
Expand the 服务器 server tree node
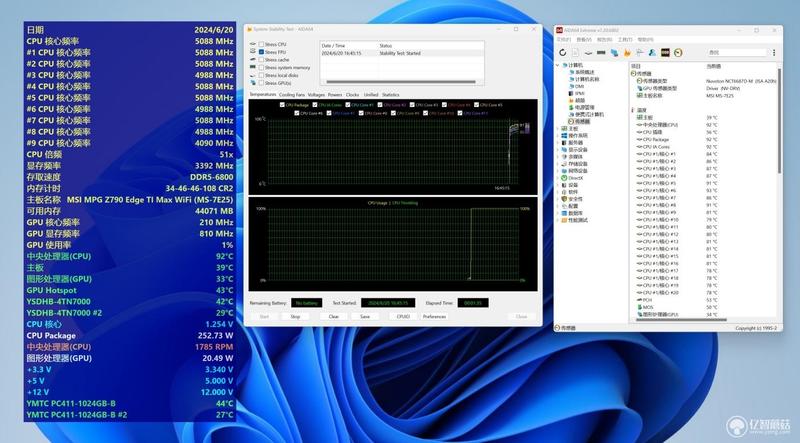tap(557, 143)
